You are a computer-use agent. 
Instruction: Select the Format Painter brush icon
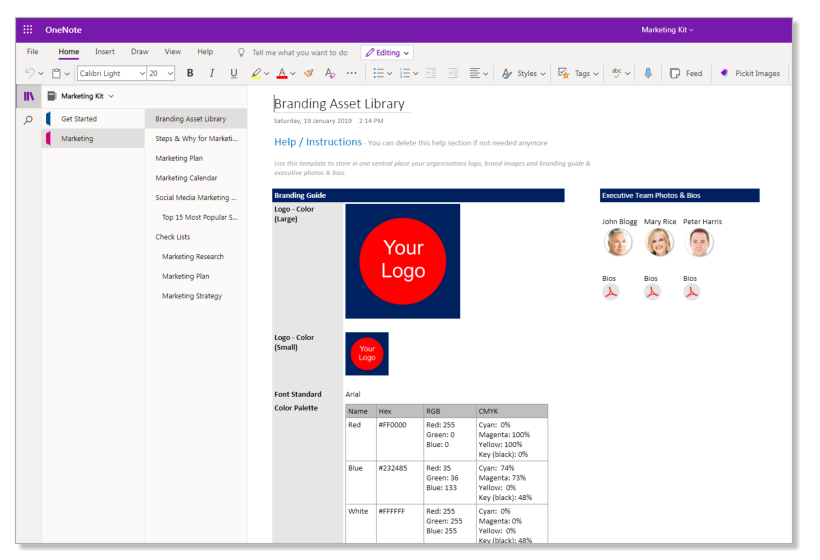click(309, 73)
